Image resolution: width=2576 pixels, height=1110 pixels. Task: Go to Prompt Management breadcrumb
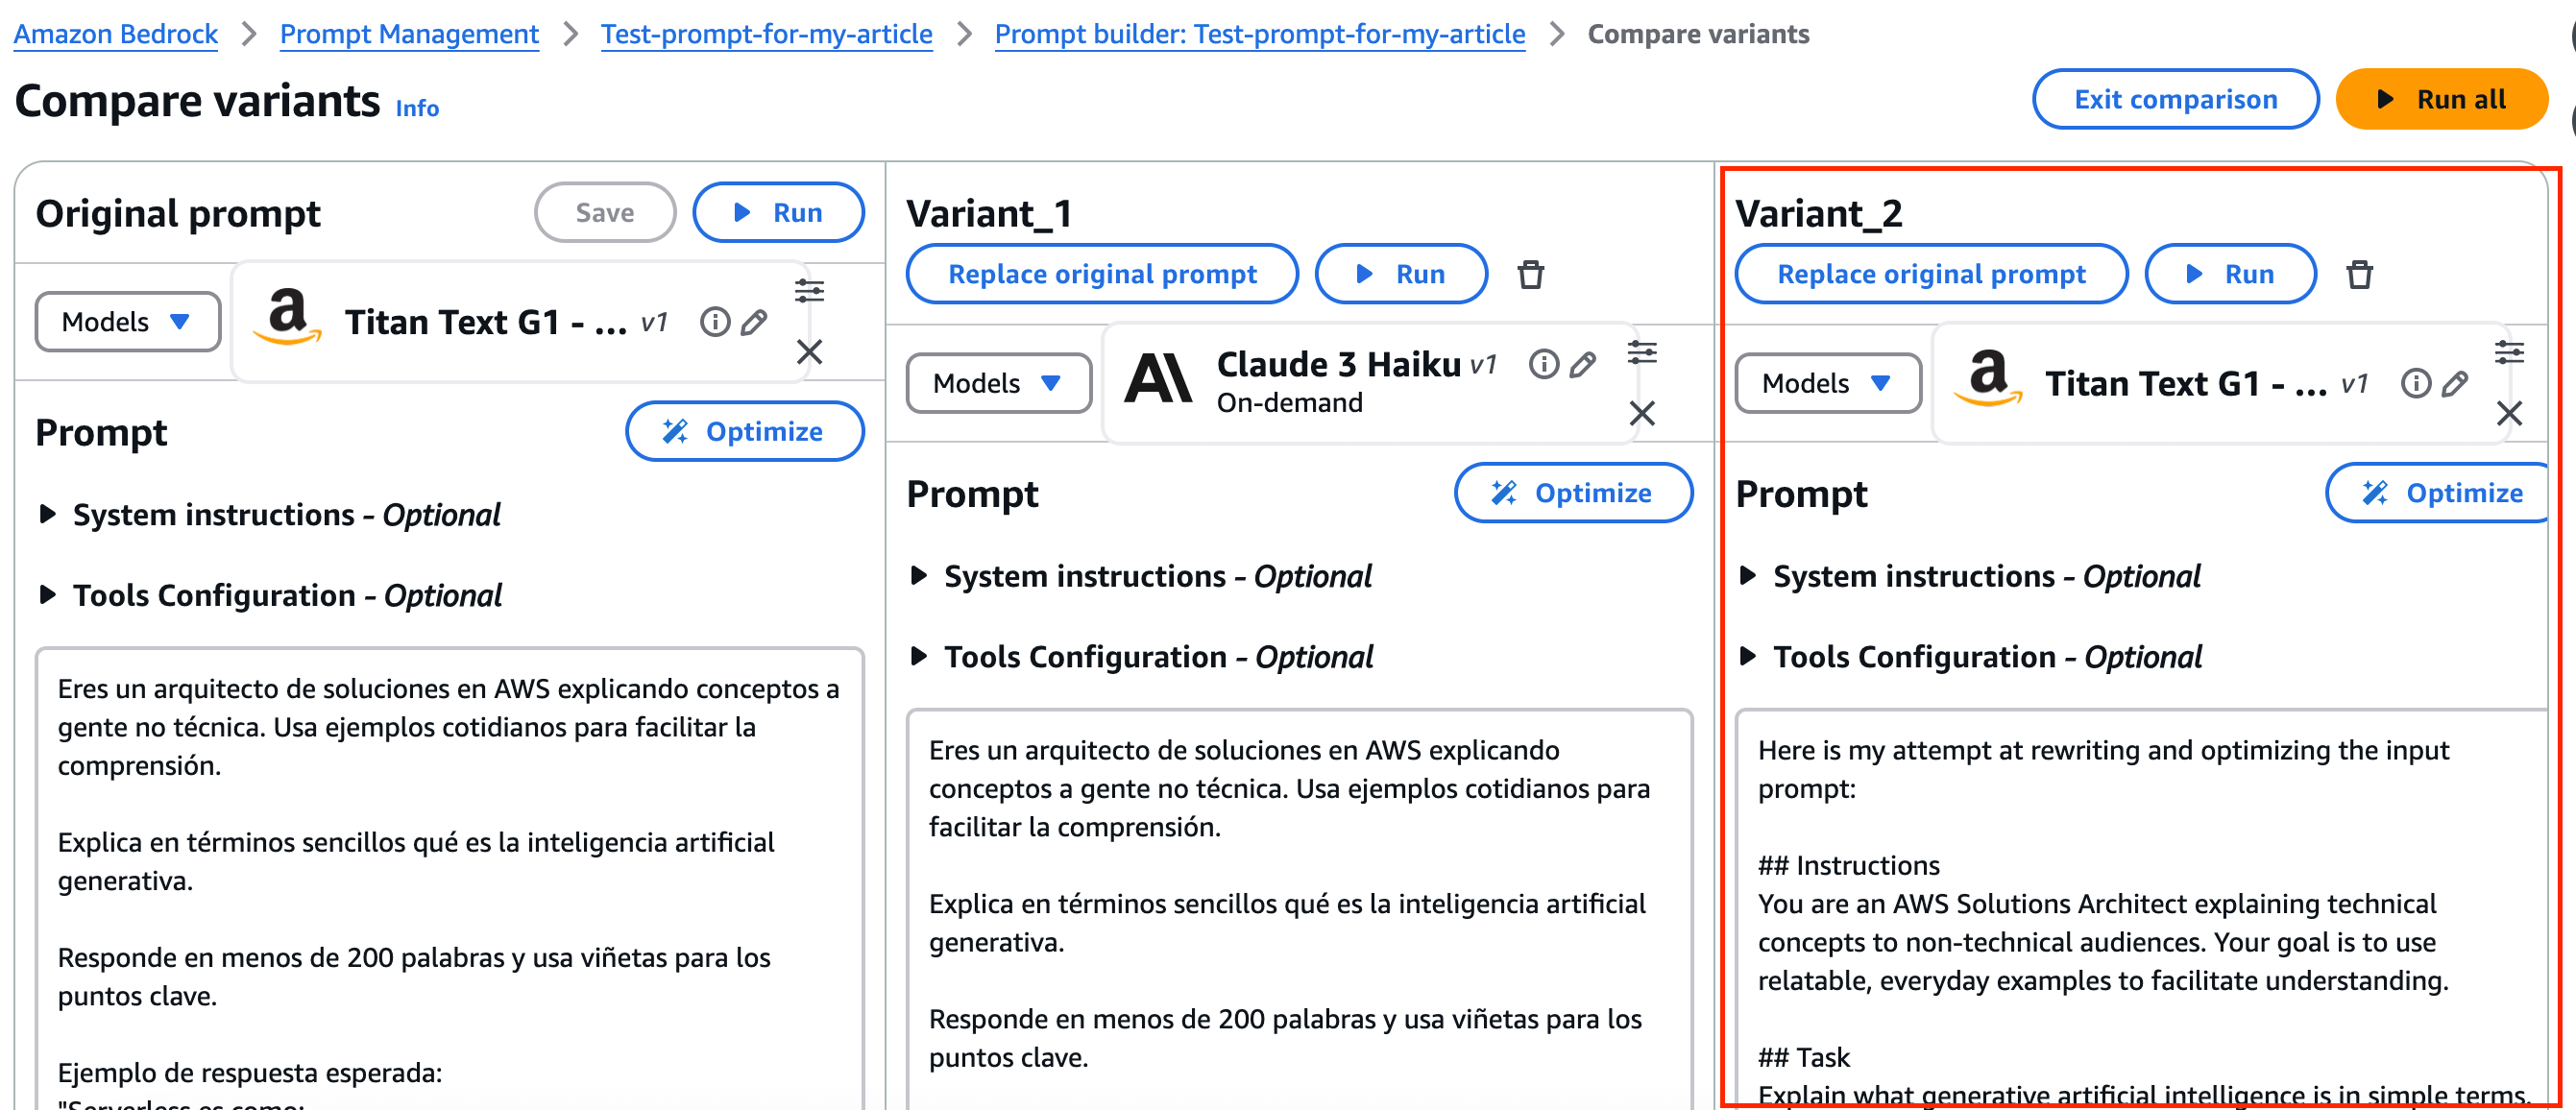coord(409,34)
